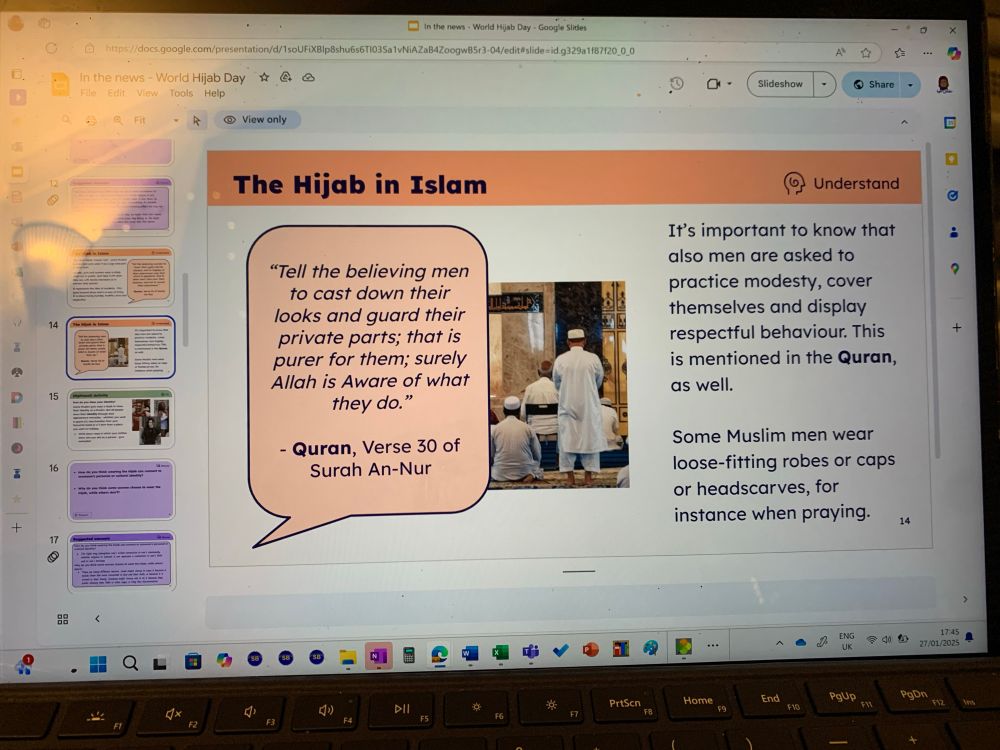Check the cloud document status icon
Screen dimensions: 1000x750
[308, 77]
